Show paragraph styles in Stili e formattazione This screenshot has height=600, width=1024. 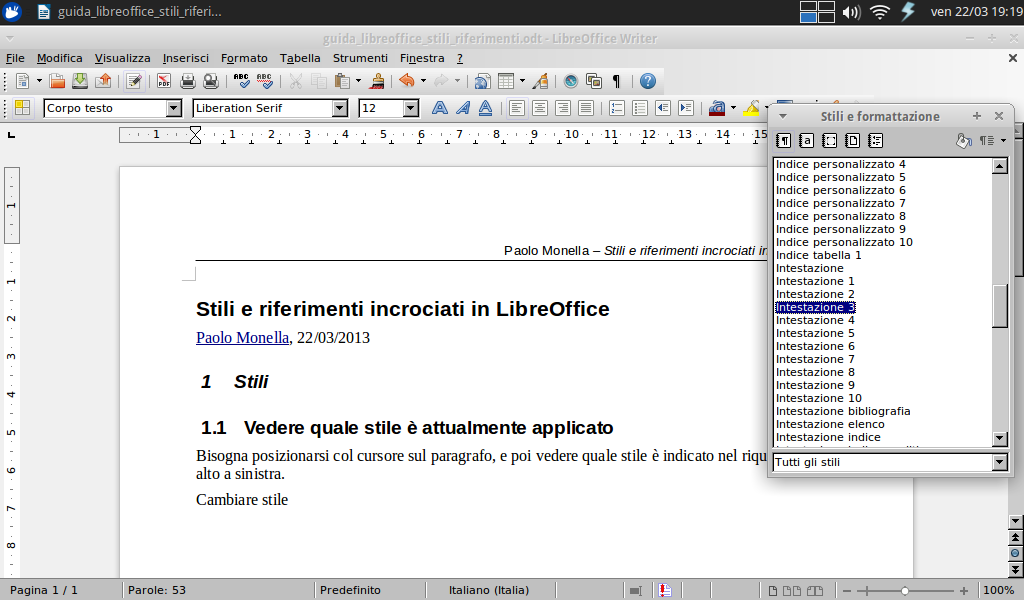click(784, 140)
